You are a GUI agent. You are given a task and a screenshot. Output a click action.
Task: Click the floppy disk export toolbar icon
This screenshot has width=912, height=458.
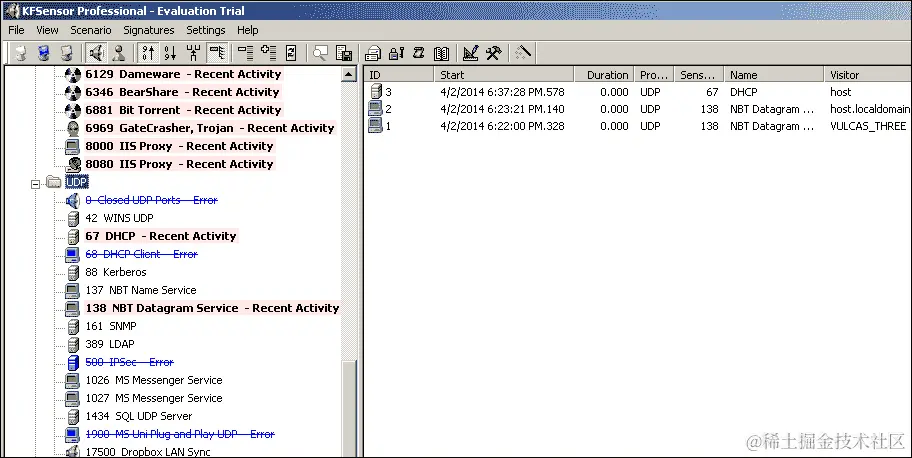coord(344,53)
